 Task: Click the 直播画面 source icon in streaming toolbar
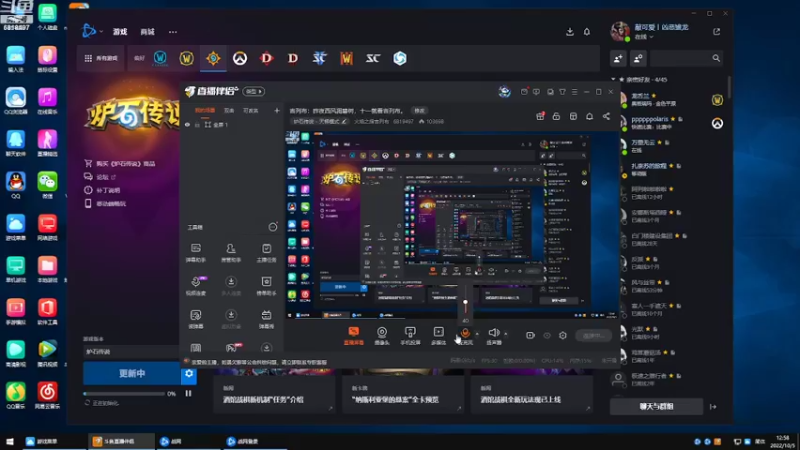pos(354,335)
